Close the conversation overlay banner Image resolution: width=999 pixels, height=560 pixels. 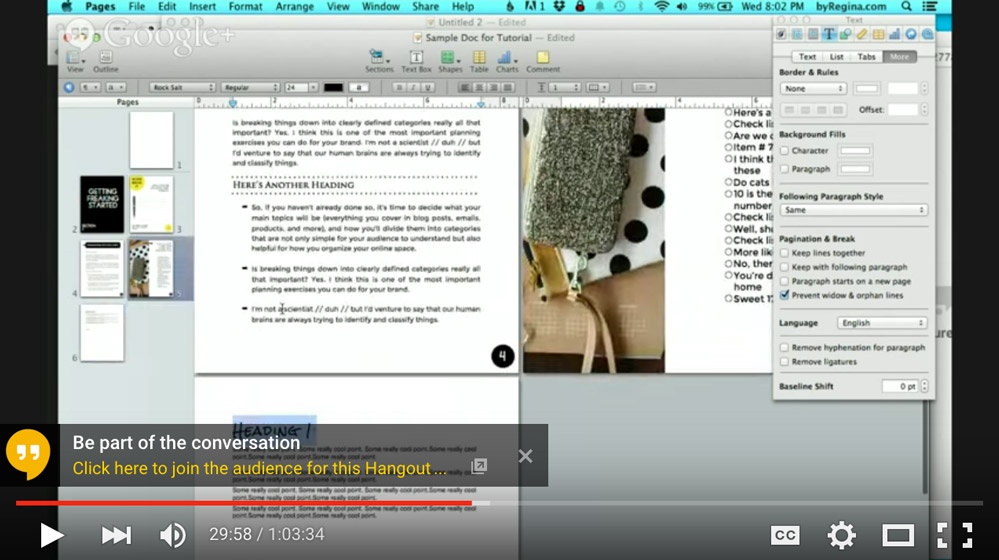coord(526,456)
